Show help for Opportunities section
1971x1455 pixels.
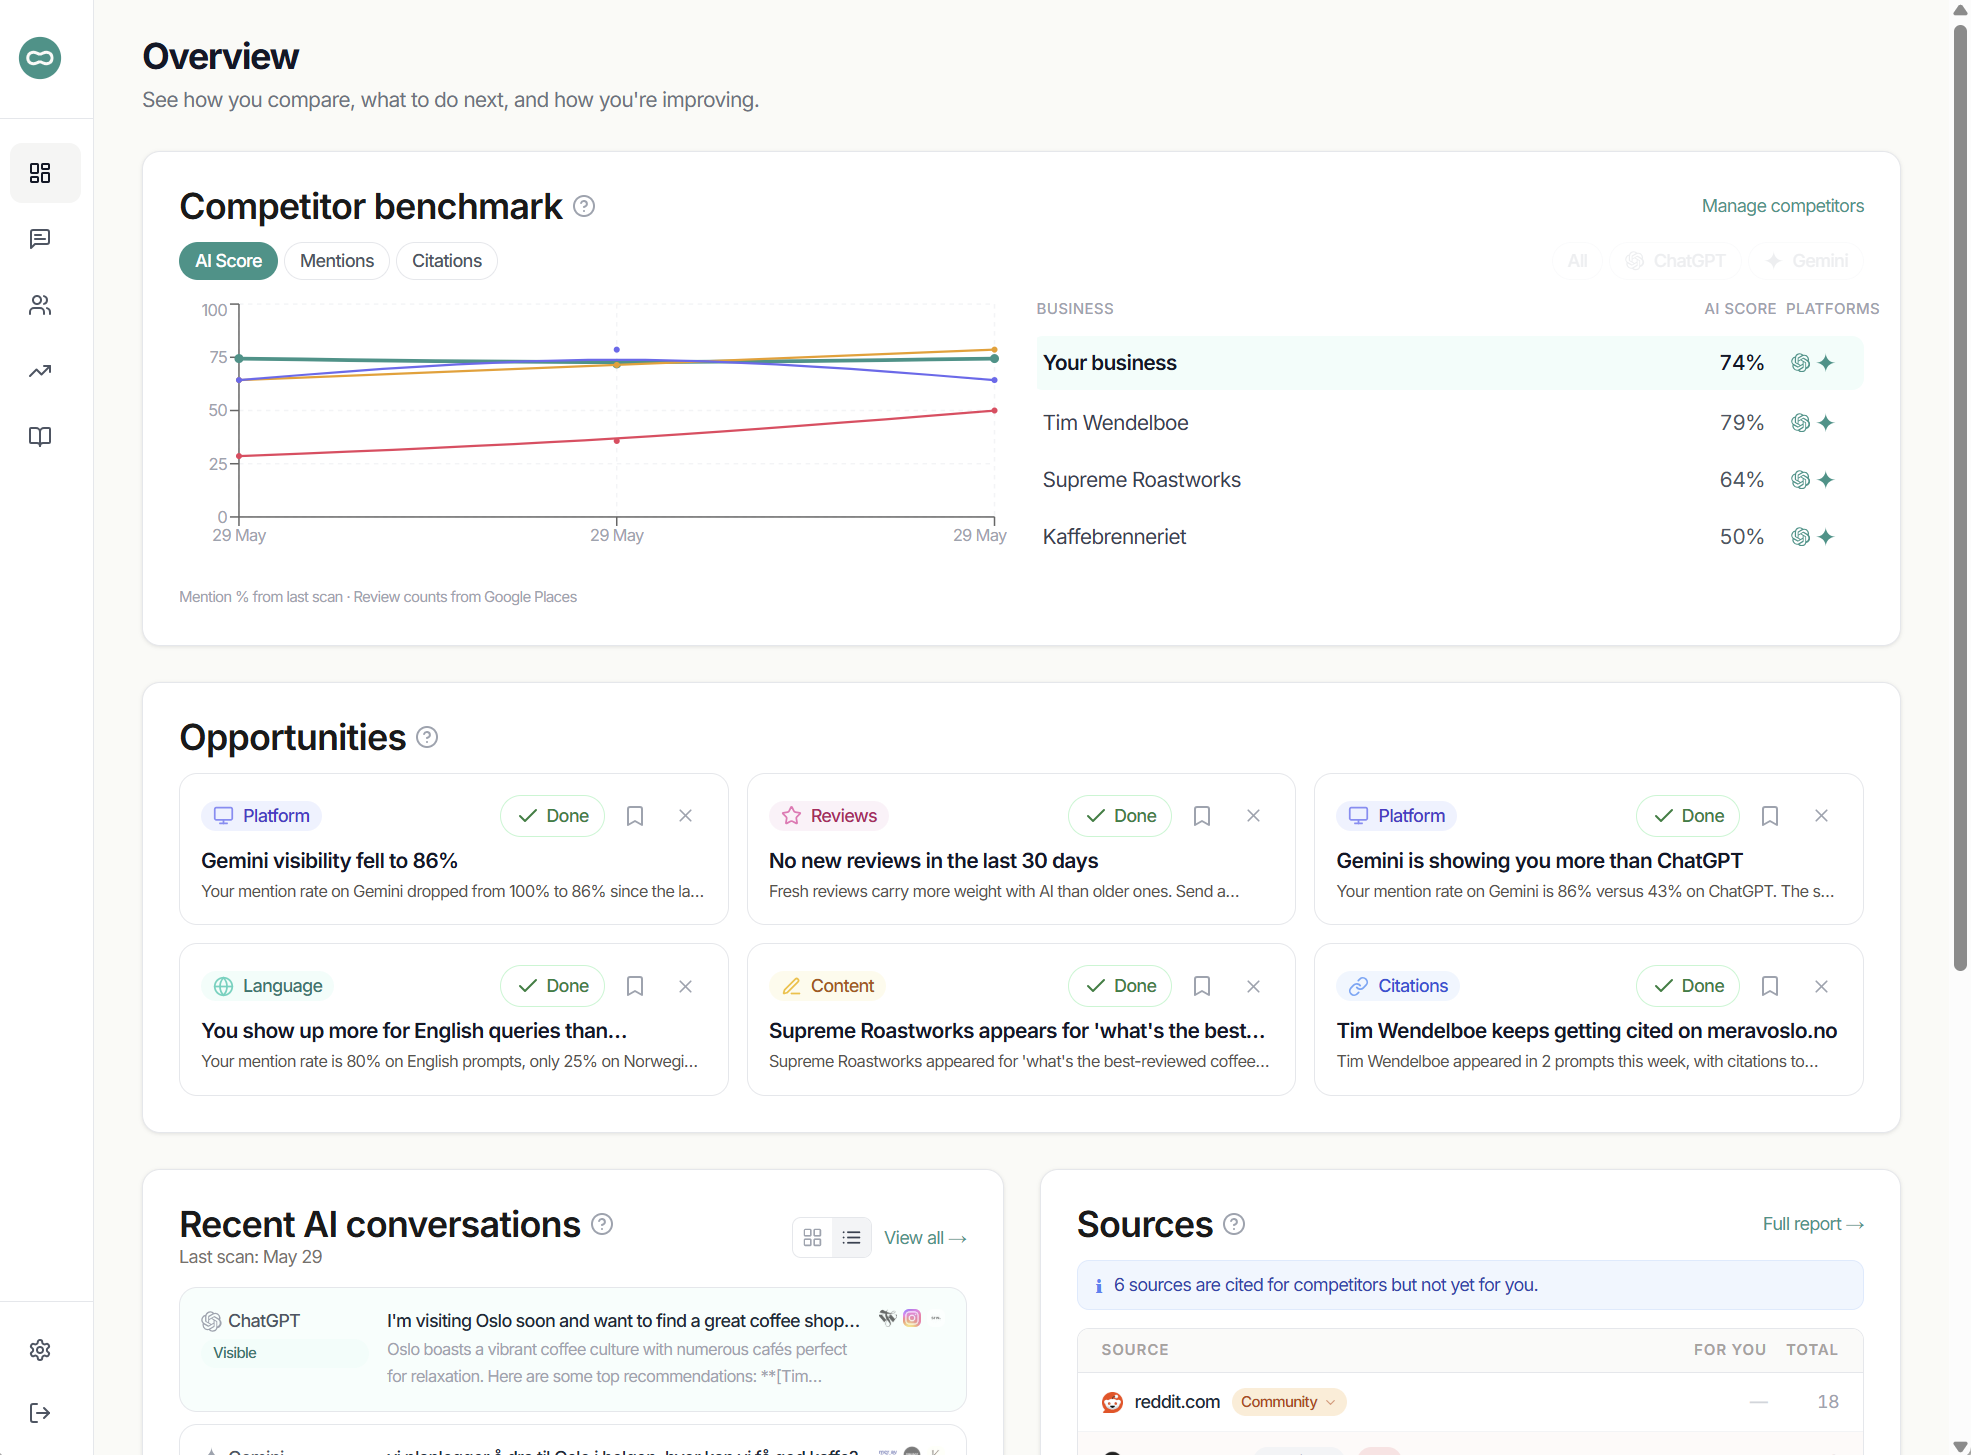[427, 737]
